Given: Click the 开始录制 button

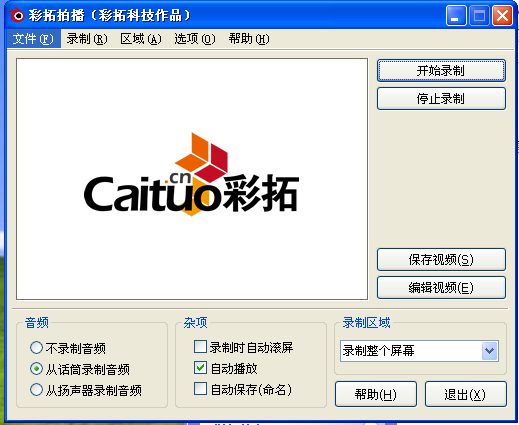Looking at the screenshot, I should [441, 71].
